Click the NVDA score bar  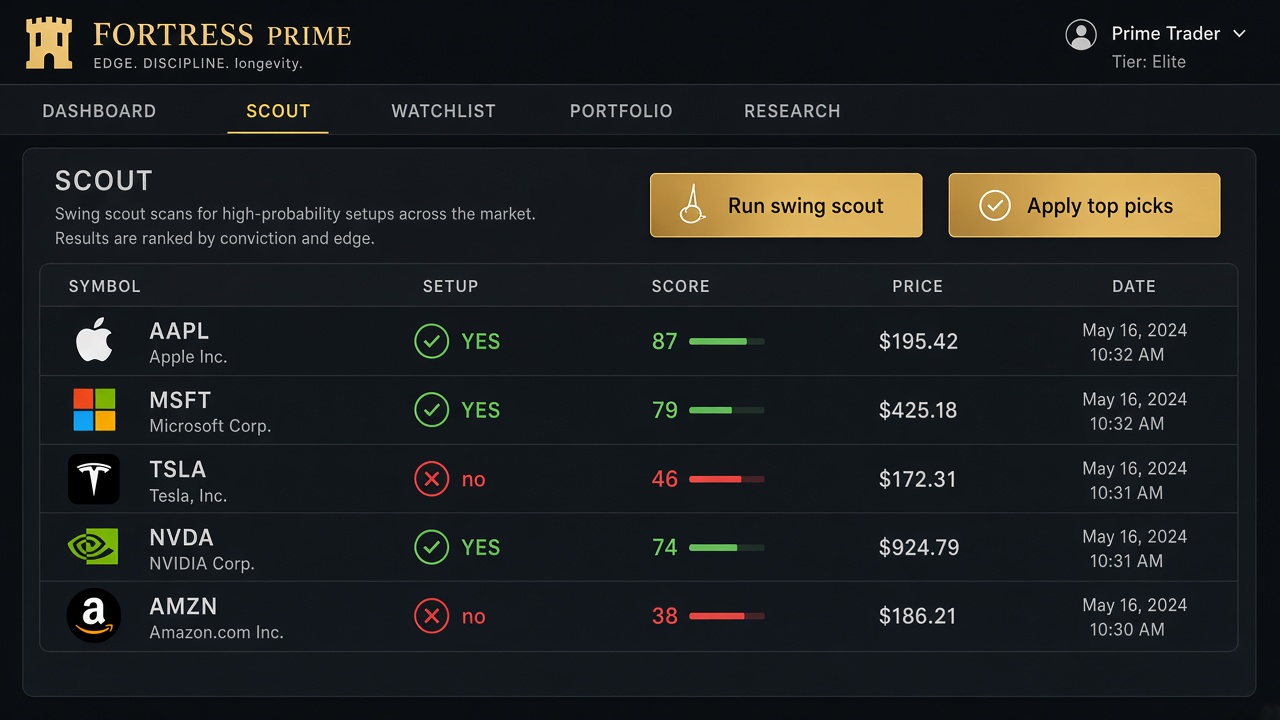coord(727,548)
